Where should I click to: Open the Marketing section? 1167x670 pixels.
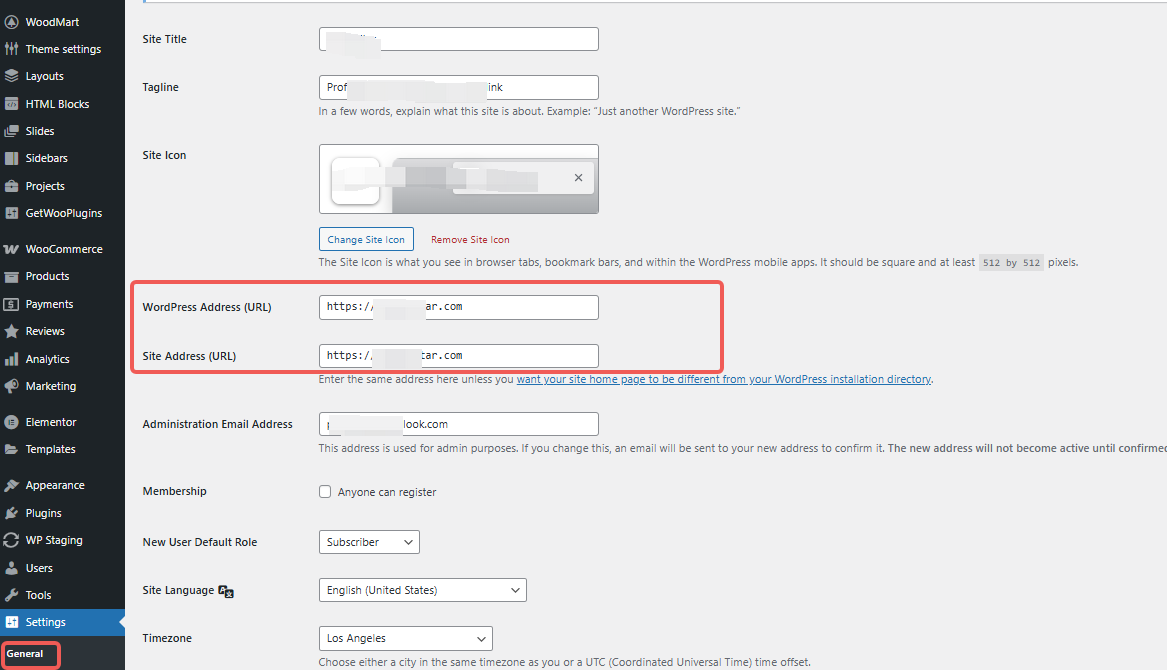(51, 385)
